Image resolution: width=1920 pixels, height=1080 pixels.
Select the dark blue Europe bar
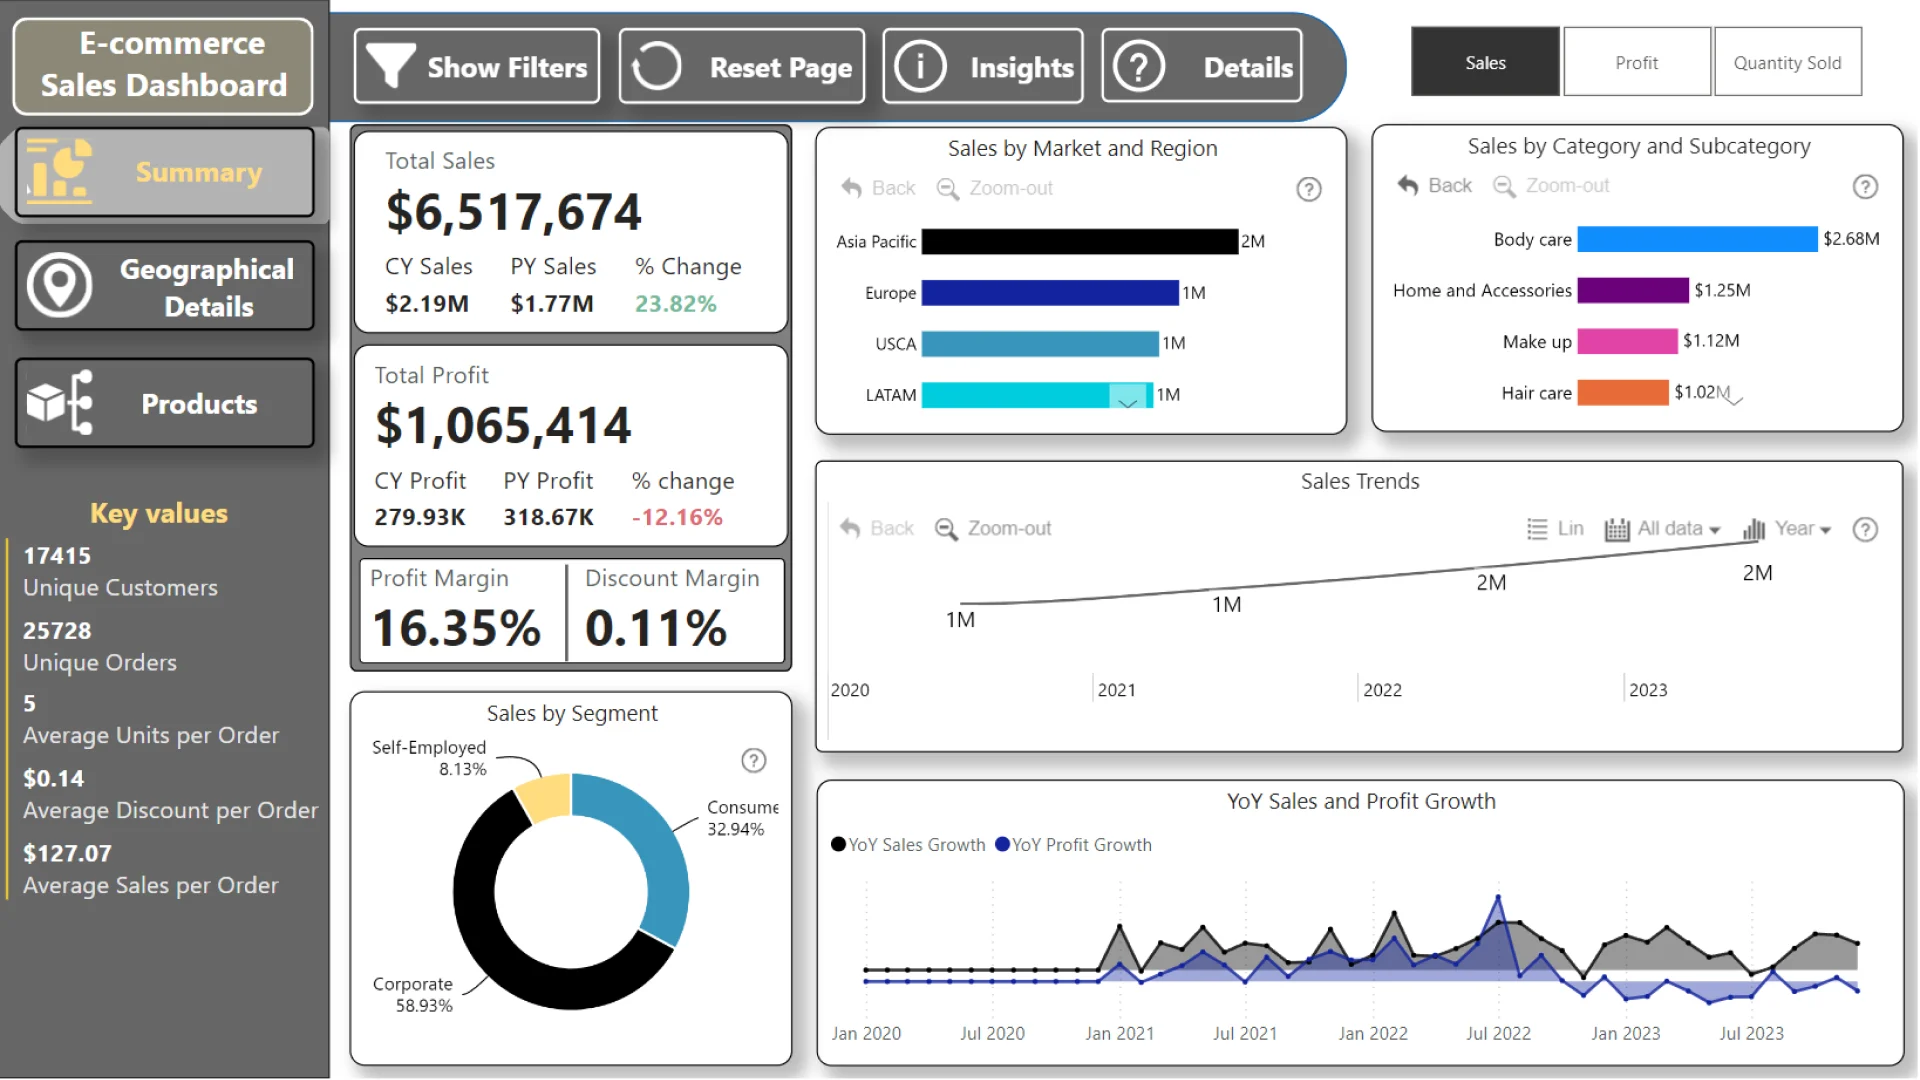1050,292
